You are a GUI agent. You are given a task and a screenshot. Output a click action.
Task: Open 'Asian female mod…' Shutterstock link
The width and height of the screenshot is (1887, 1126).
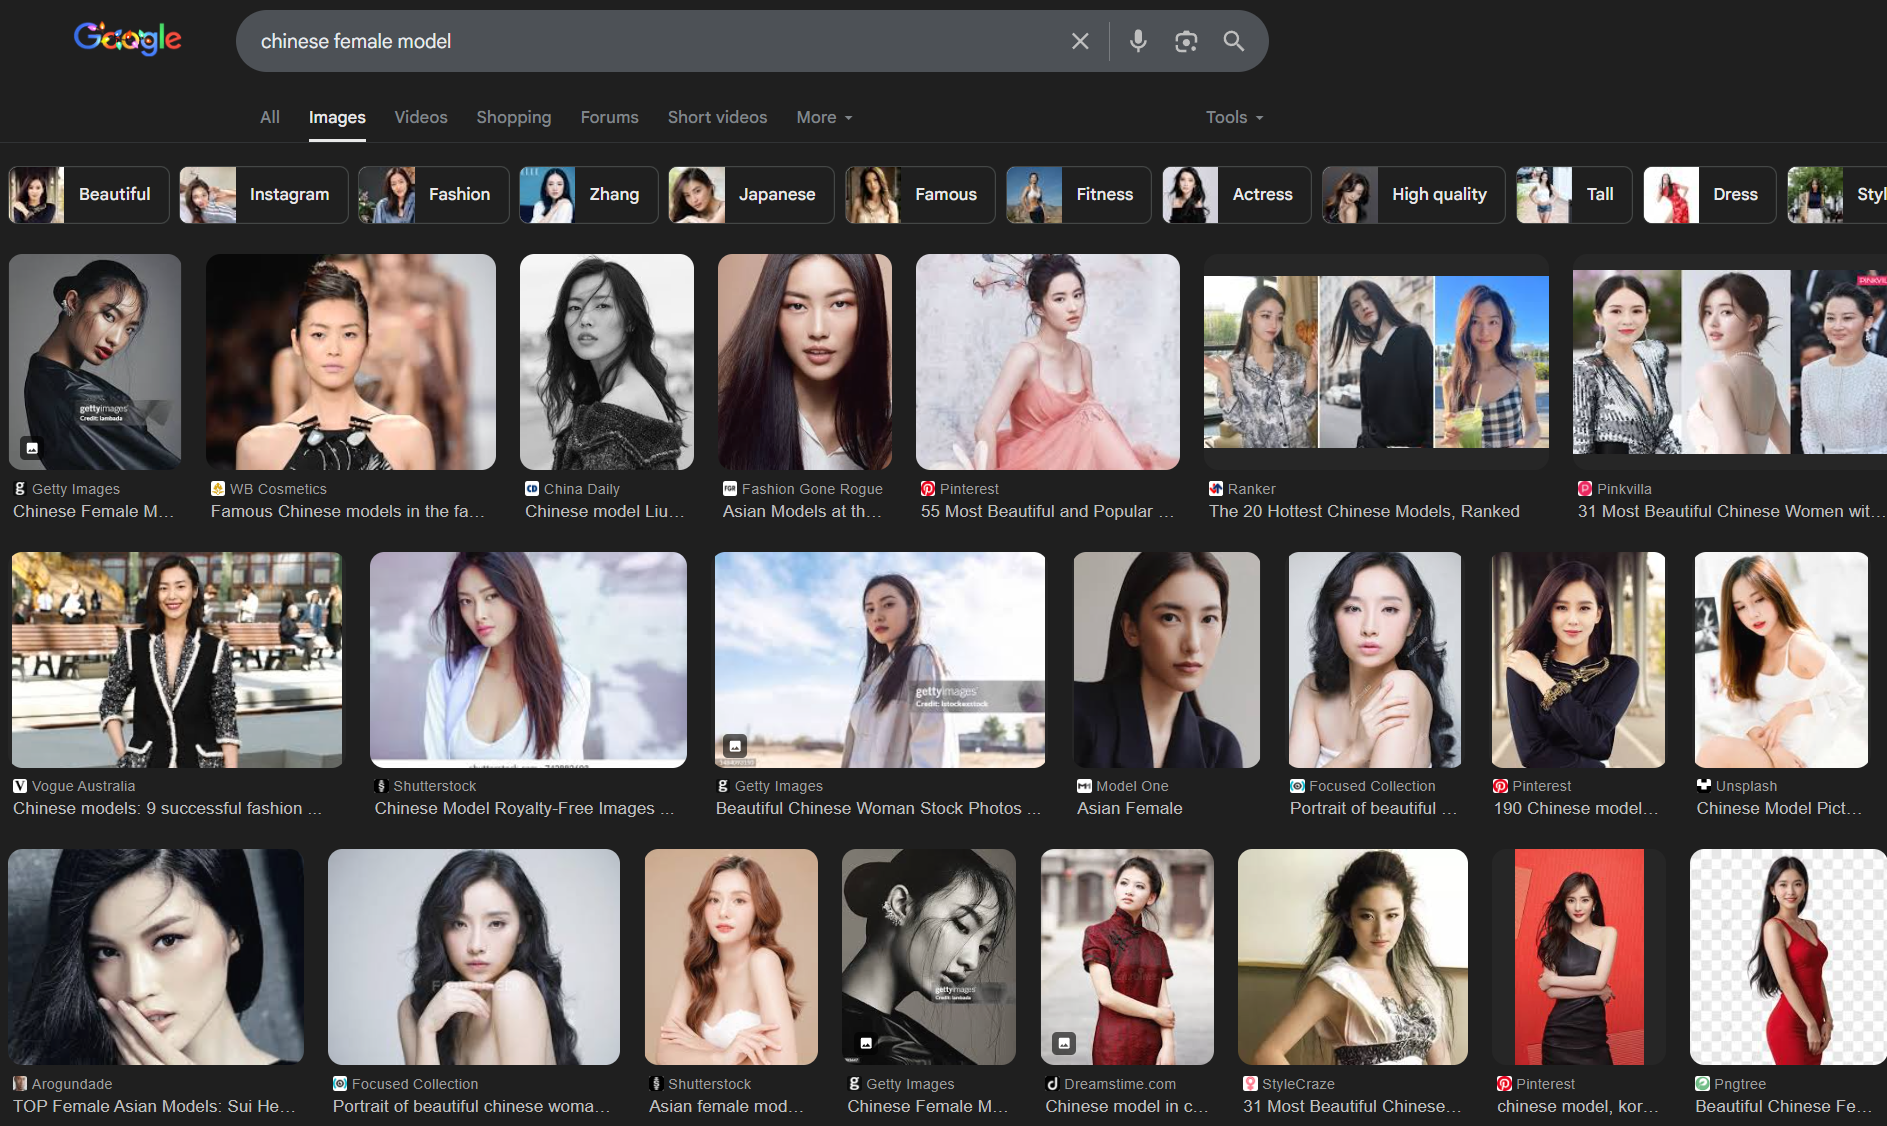(x=726, y=1106)
